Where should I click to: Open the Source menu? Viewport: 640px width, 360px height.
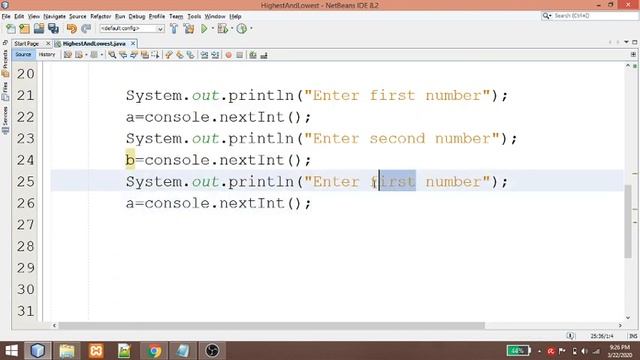[x=78, y=16]
